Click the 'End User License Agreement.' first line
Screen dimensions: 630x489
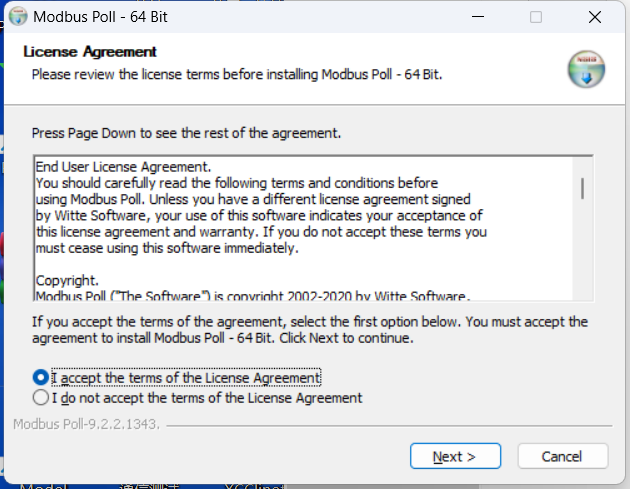point(123,166)
